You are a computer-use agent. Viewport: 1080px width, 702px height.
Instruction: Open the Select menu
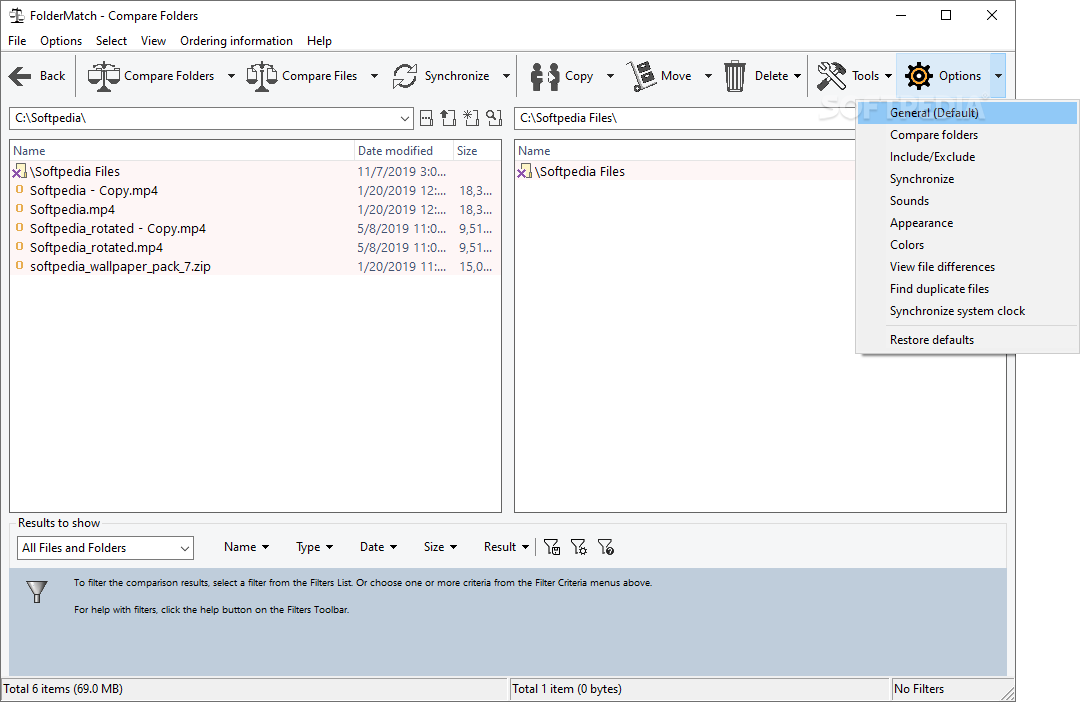click(x=111, y=41)
